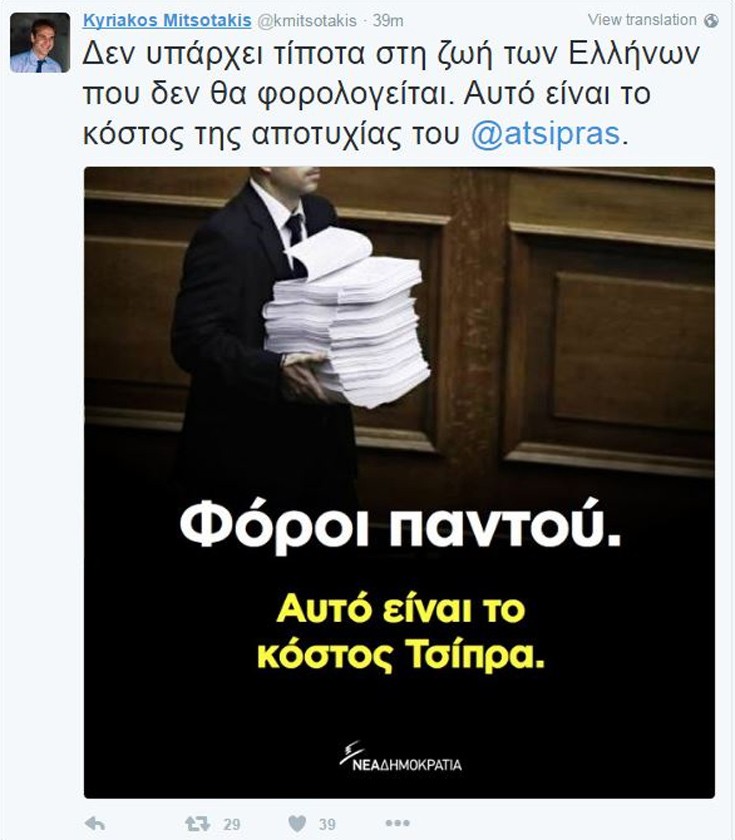Open the Kyriakos Mitsotakis name link
Screen dimensions: 735x840
pyautogui.click(x=167, y=20)
